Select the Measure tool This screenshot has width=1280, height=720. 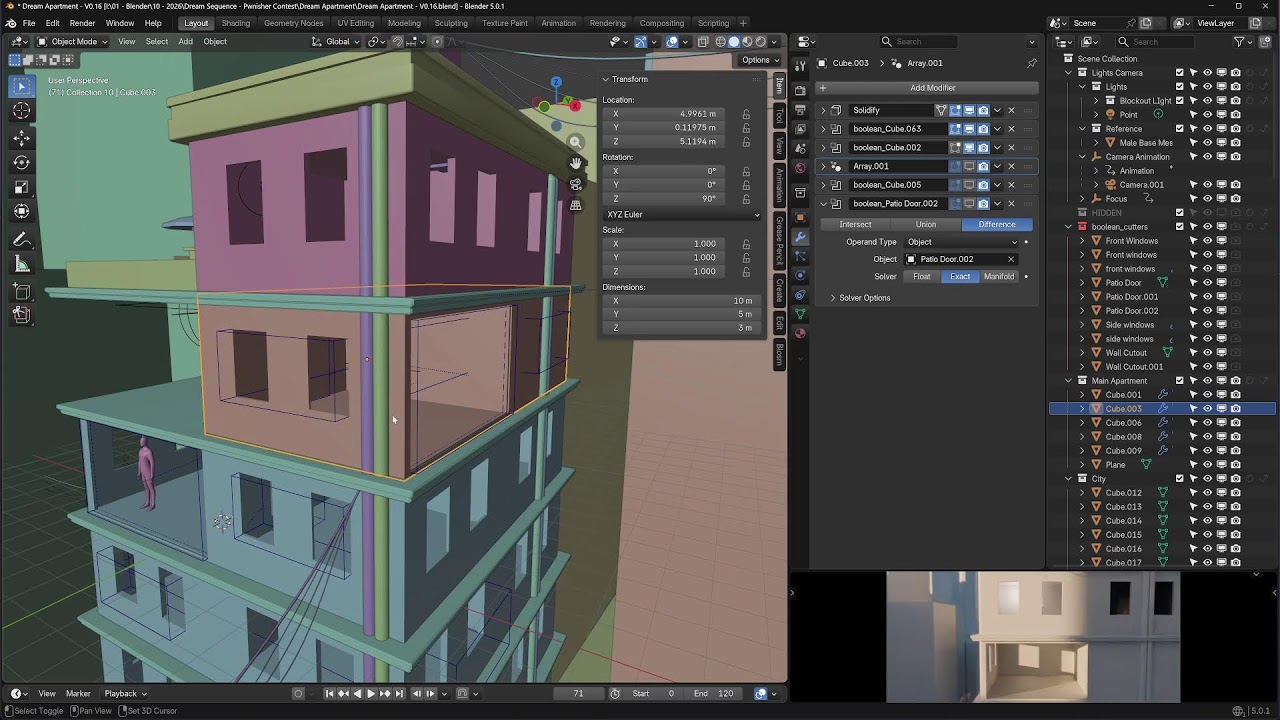[x=21, y=265]
